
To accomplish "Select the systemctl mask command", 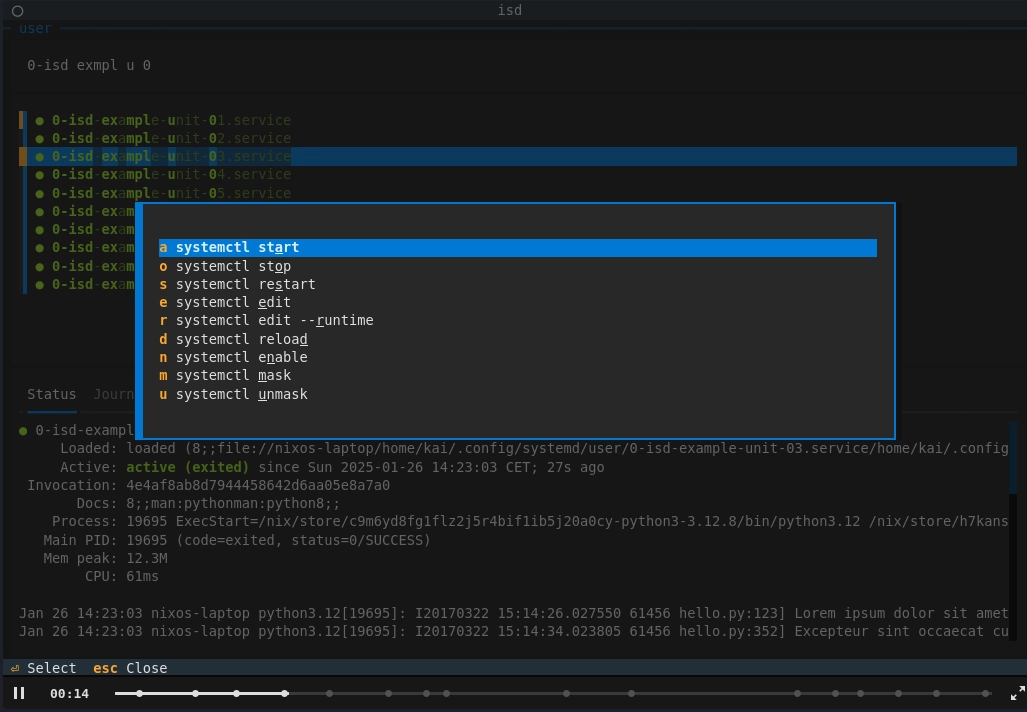I will (x=233, y=376).
